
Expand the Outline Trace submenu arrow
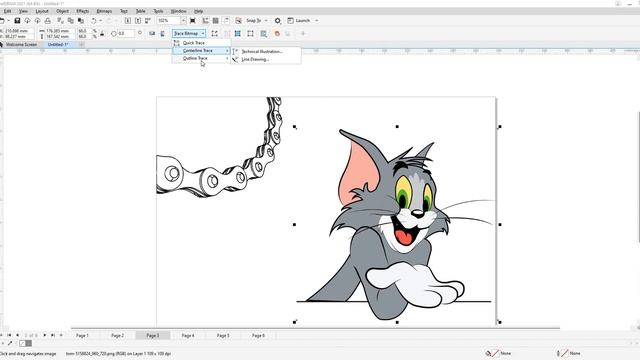click(x=227, y=58)
